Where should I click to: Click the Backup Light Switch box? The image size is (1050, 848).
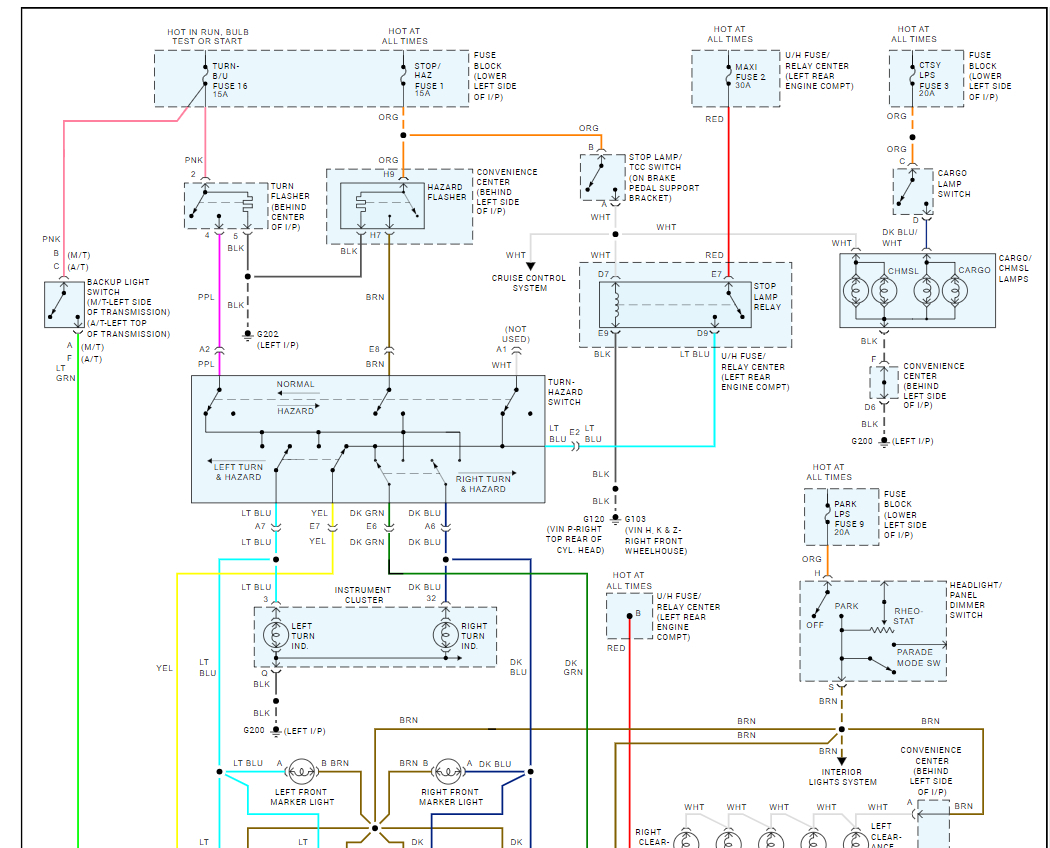(64, 305)
